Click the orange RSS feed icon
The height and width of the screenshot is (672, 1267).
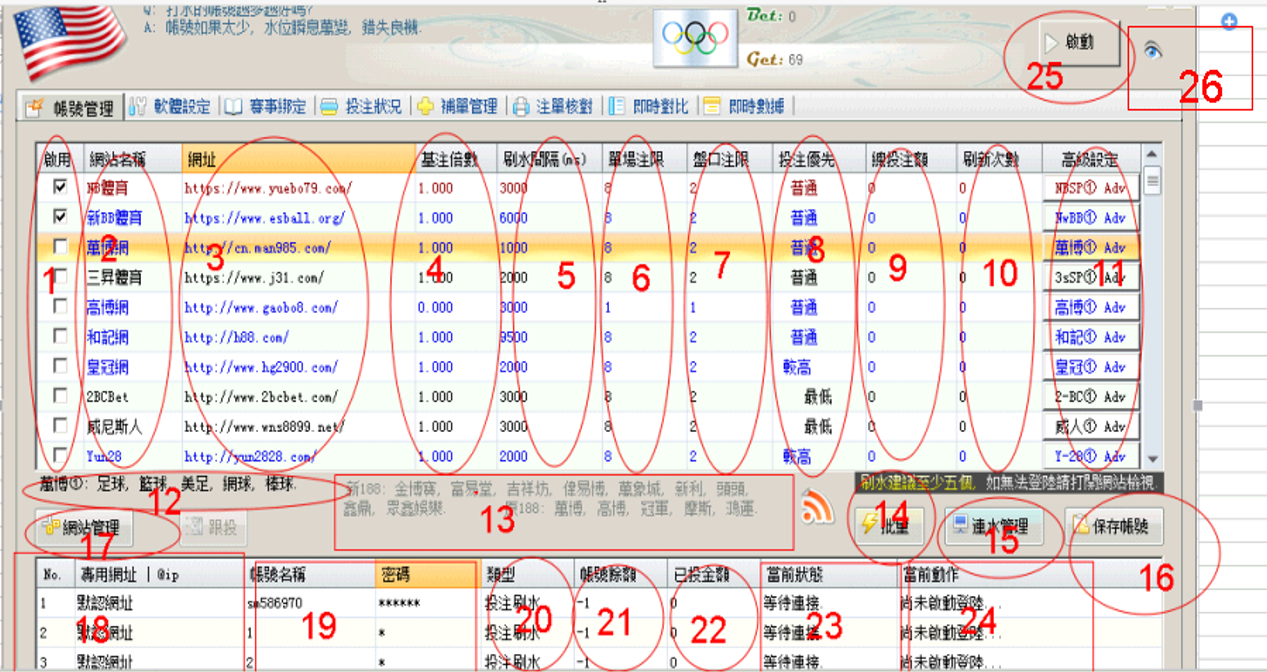click(818, 508)
